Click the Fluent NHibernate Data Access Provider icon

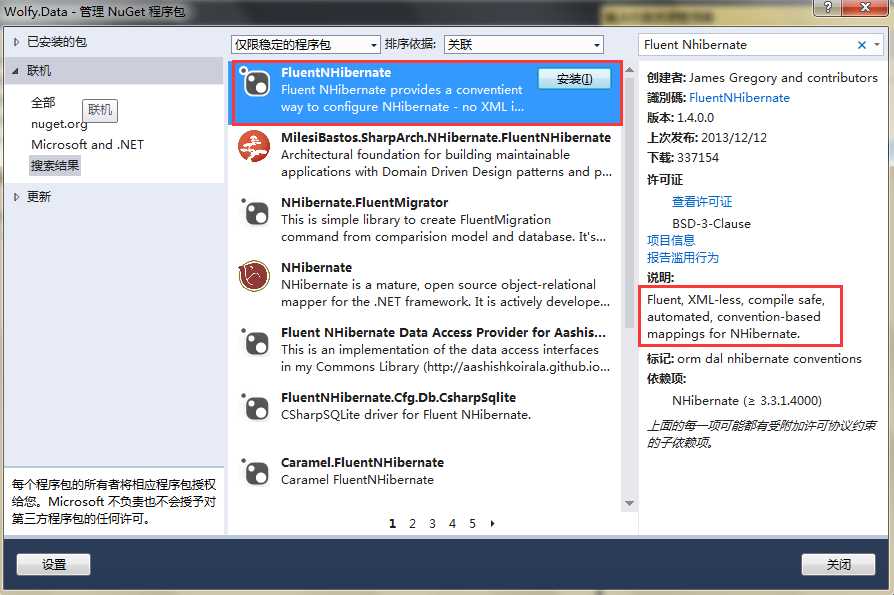pyautogui.click(x=255, y=343)
